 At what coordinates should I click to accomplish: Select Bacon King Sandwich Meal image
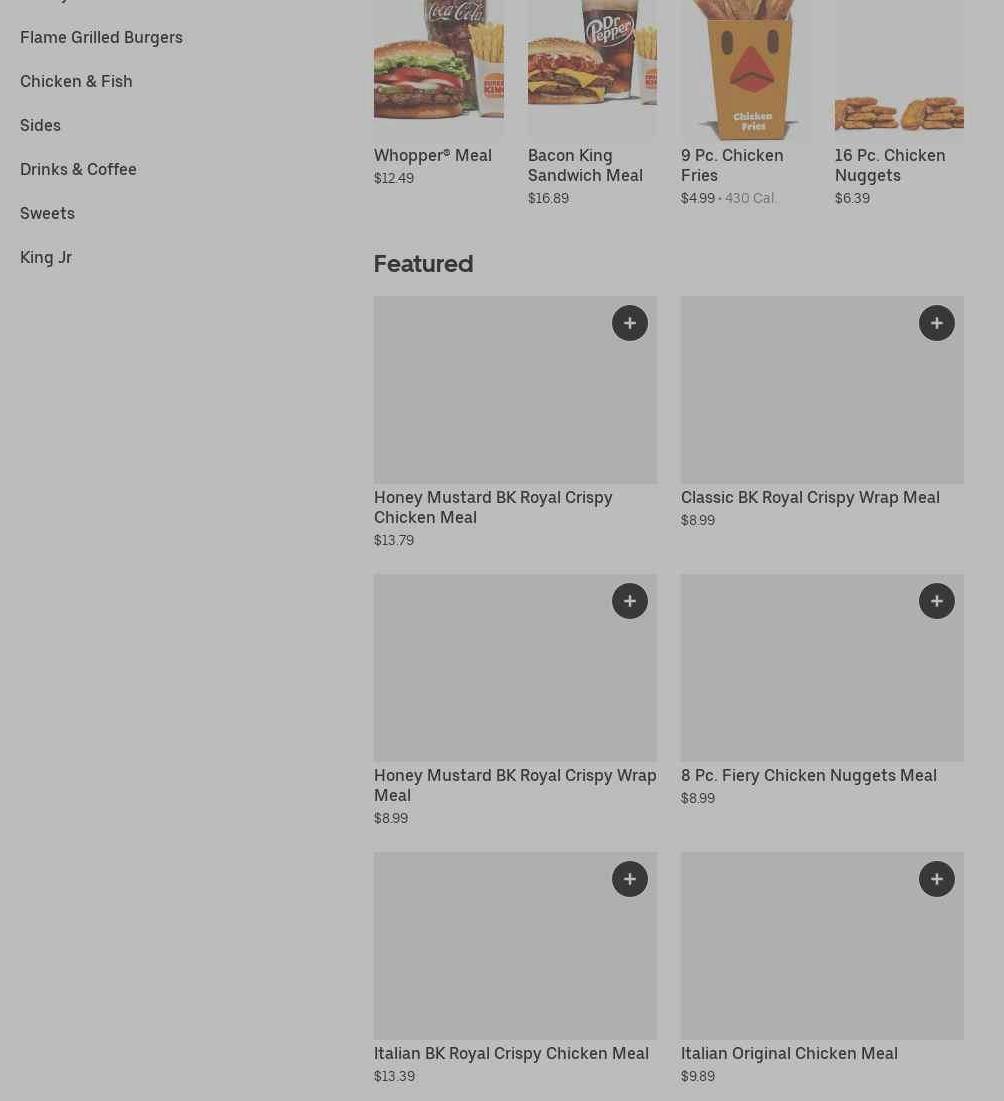(592, 69)
